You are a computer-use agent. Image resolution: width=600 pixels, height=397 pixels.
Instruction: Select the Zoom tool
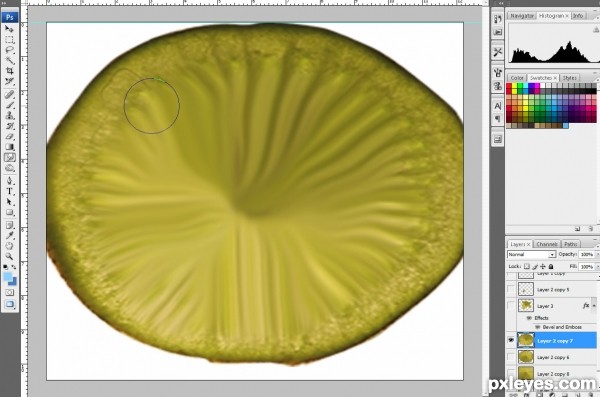pos(10,256)
